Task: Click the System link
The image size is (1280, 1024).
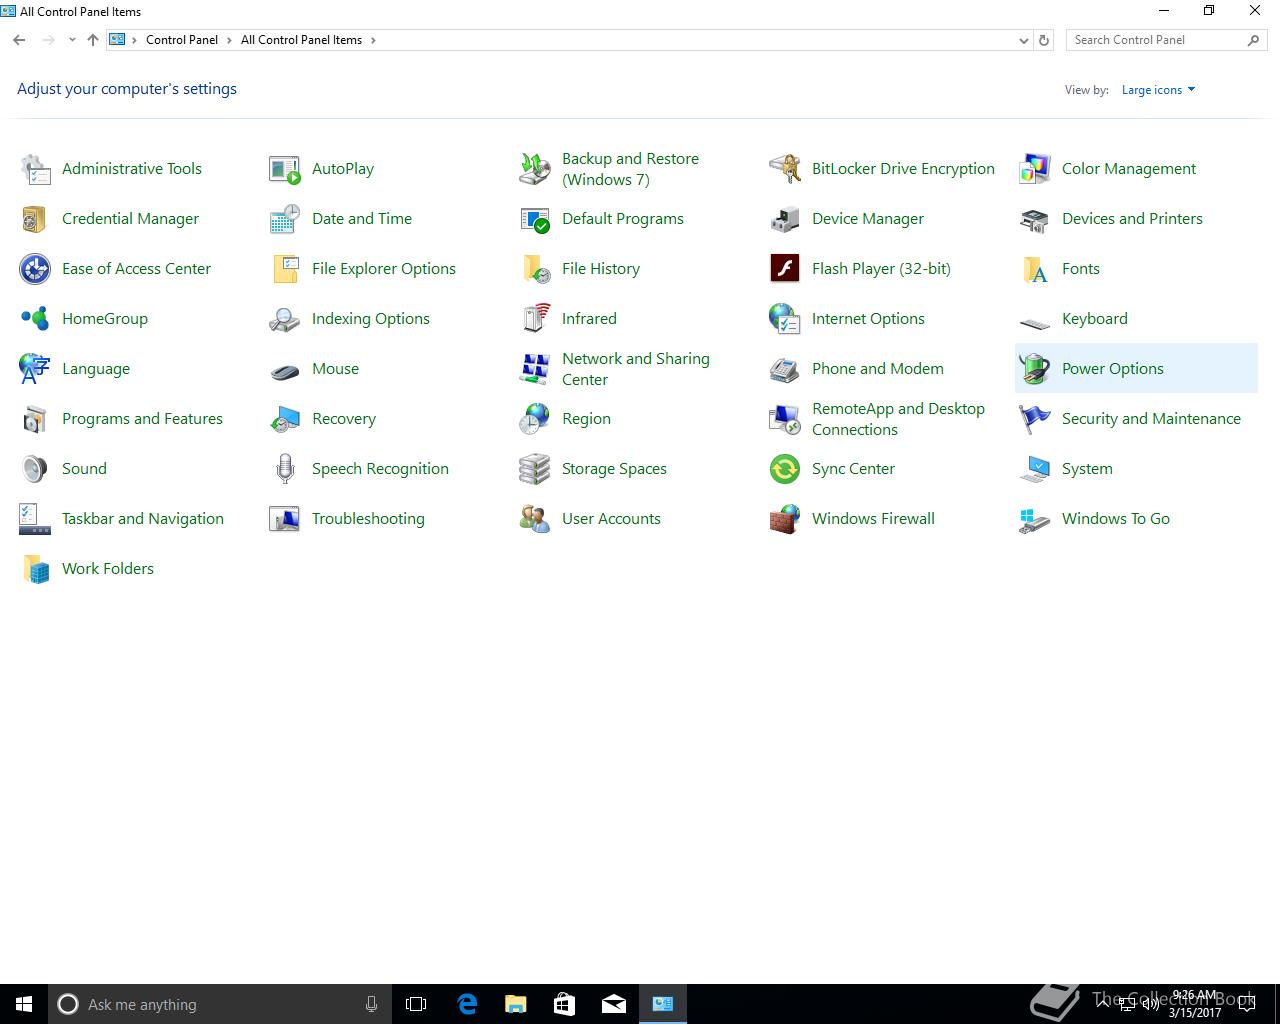Action: pos(1087,469)
